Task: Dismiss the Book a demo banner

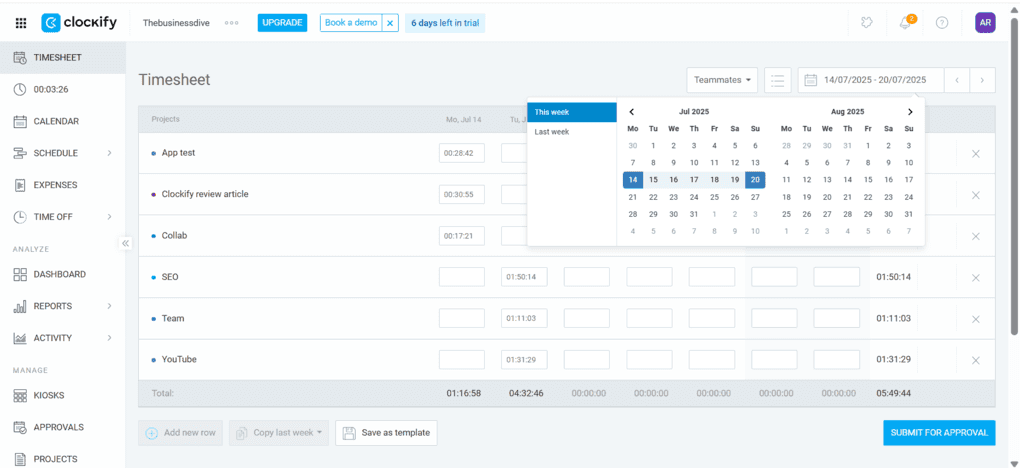Action: point(390,23)
